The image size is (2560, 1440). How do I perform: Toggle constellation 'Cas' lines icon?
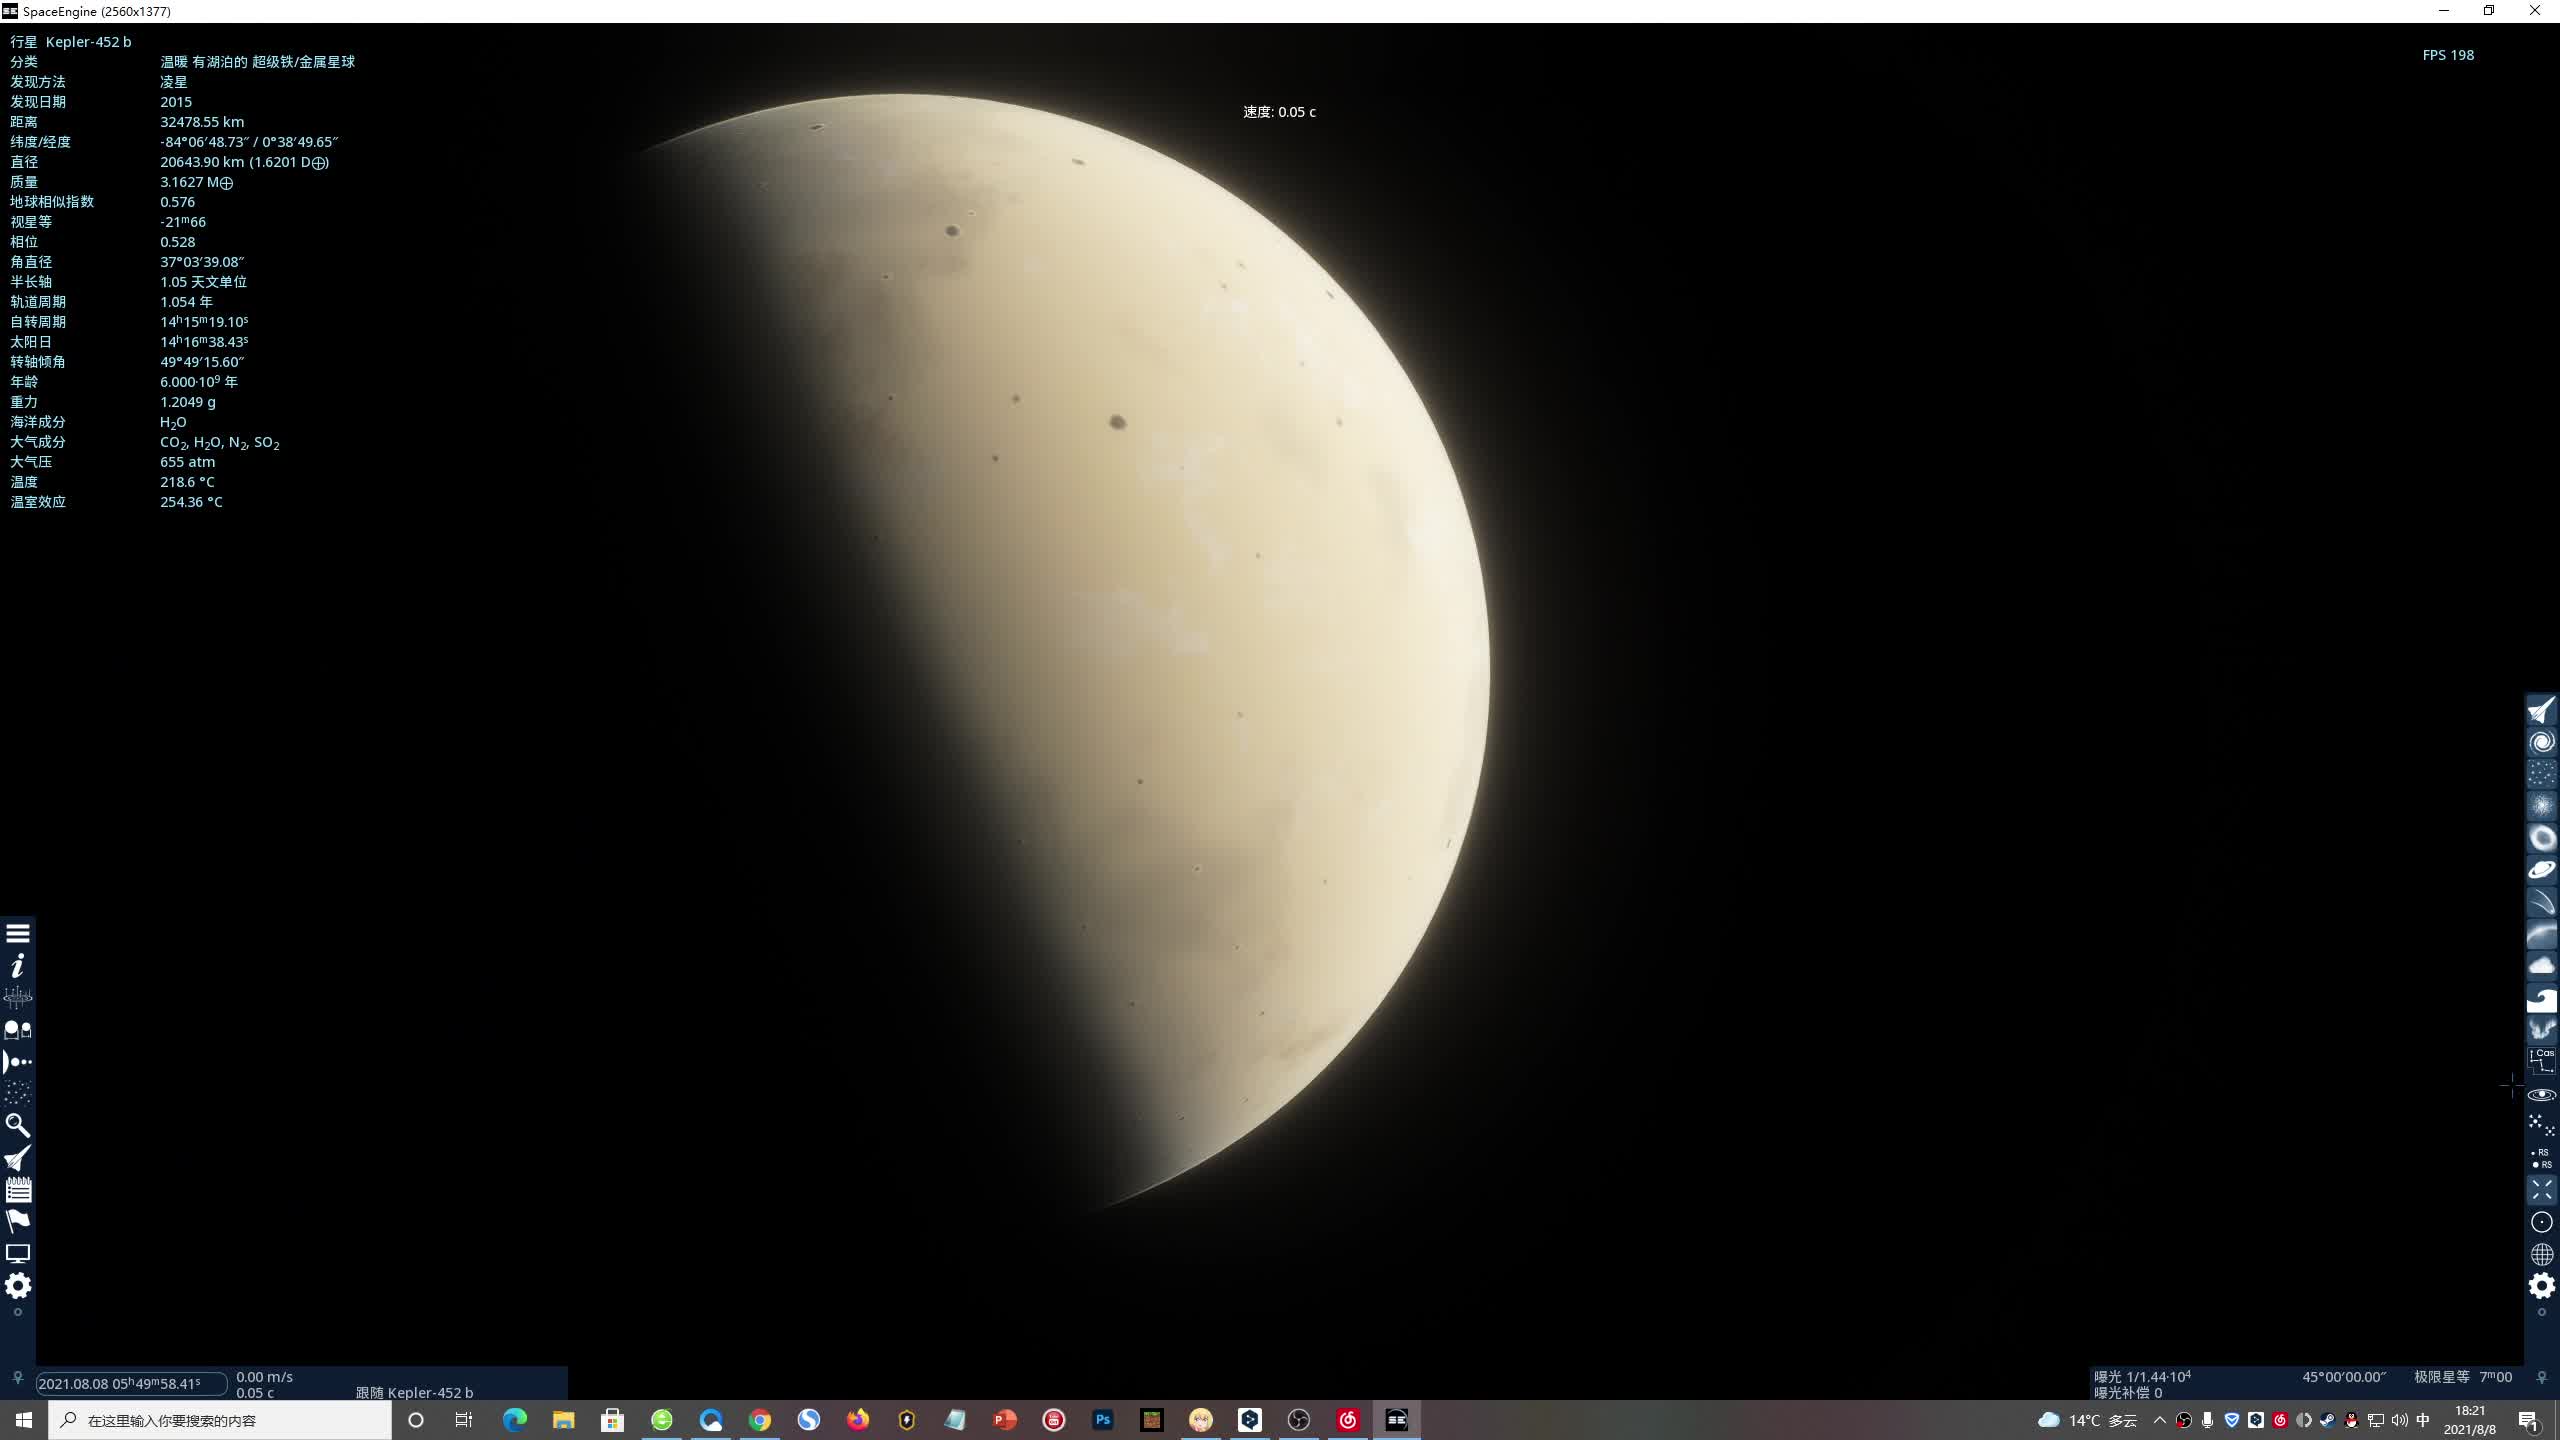point(2542,1062)
